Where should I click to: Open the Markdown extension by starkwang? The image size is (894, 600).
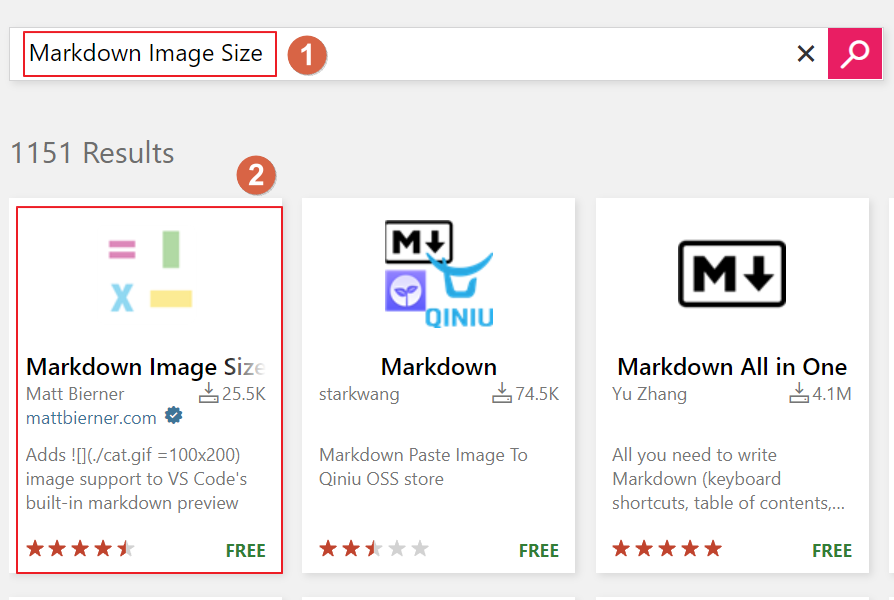pyautogui.click(x=438, y=367)
